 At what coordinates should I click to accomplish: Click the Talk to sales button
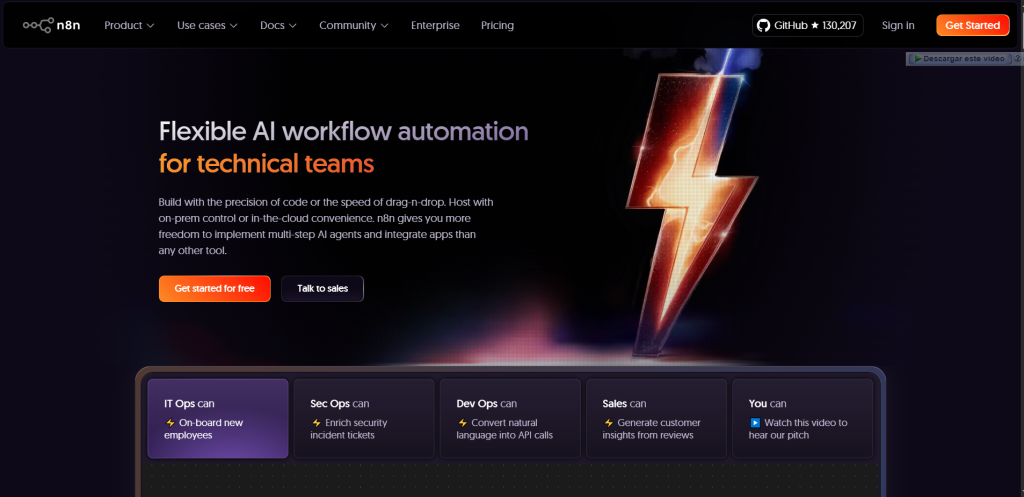pyautogui.click(x=323, y=288)
